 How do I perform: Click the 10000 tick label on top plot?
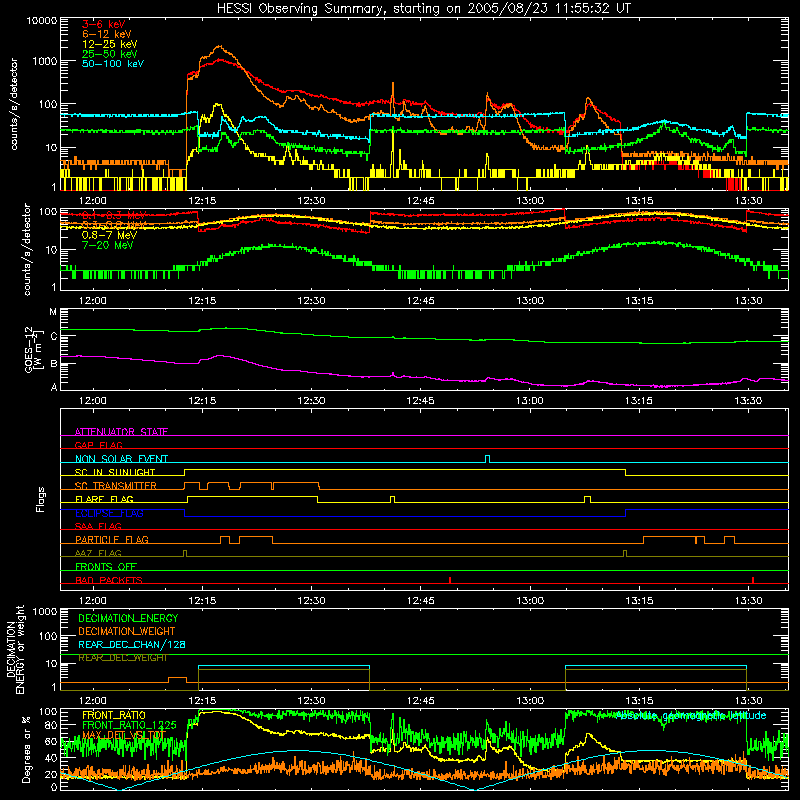point(42,21)
